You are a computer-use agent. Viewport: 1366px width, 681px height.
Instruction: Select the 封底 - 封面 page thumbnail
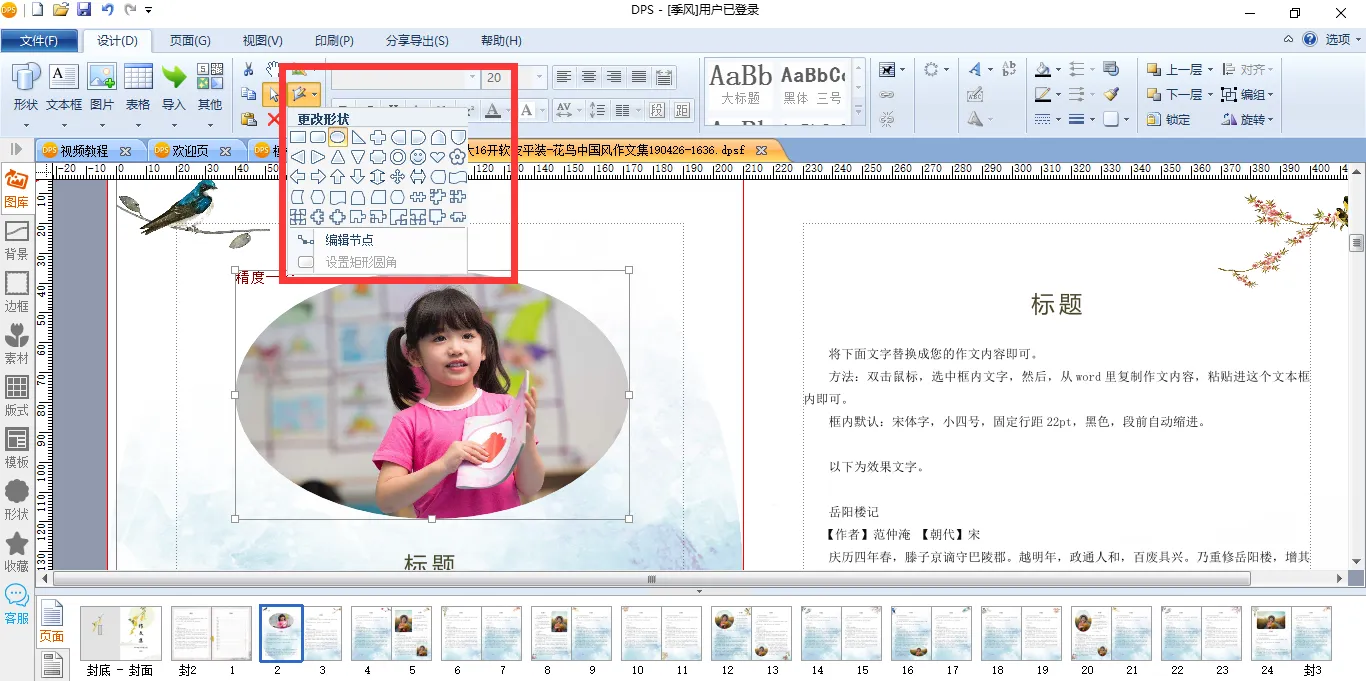(120, 633)
